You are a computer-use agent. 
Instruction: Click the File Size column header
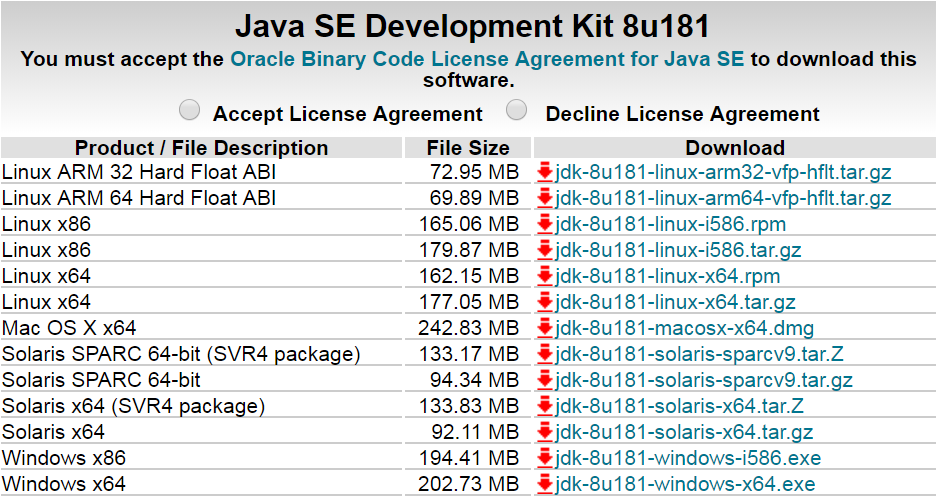point(468,147)
